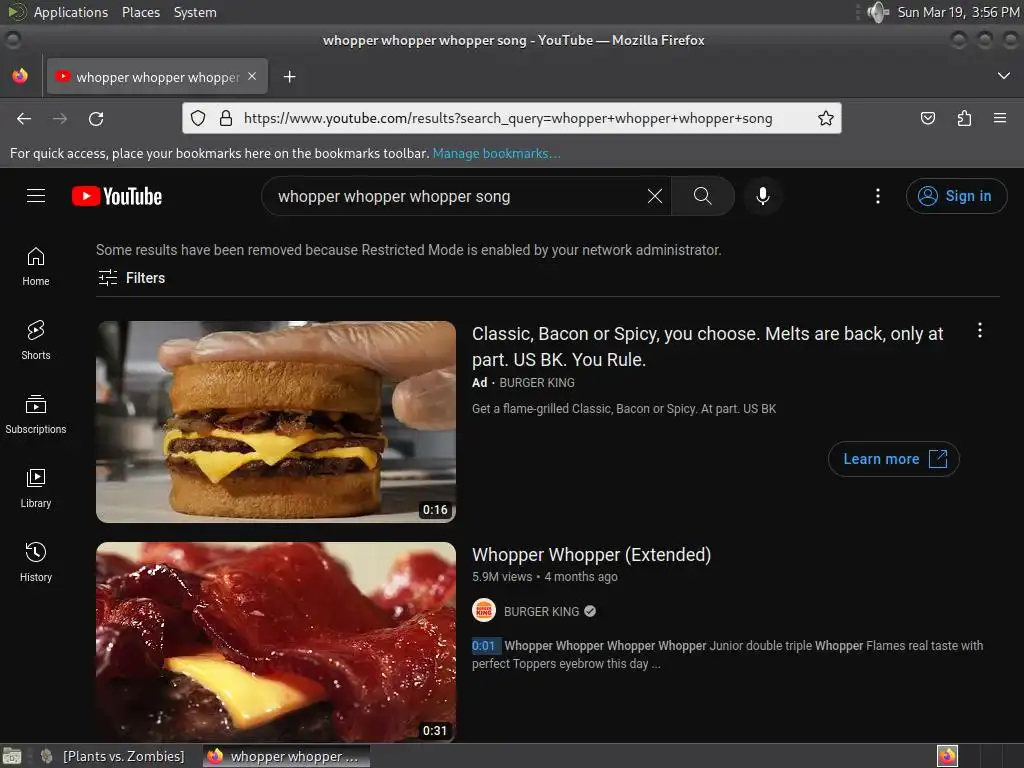This screenshot has width=1024, height=768.
Task: Close the whopper YouTube tab
Action: pos(252,76)
